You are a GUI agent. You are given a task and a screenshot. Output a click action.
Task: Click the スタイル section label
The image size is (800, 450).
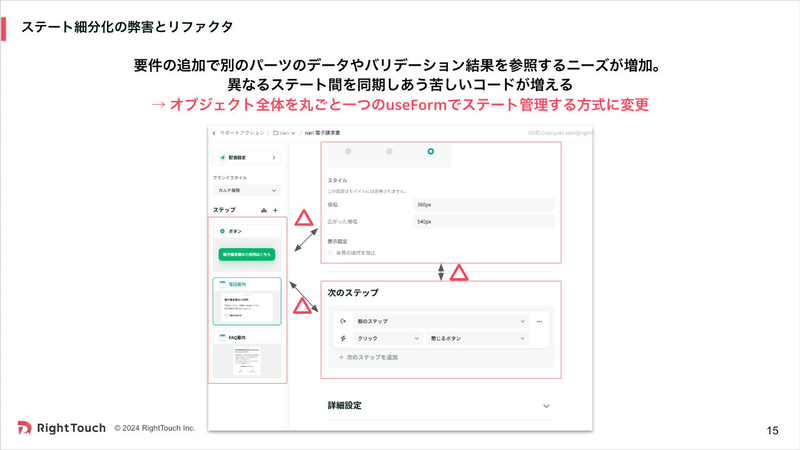click(337, 181)
